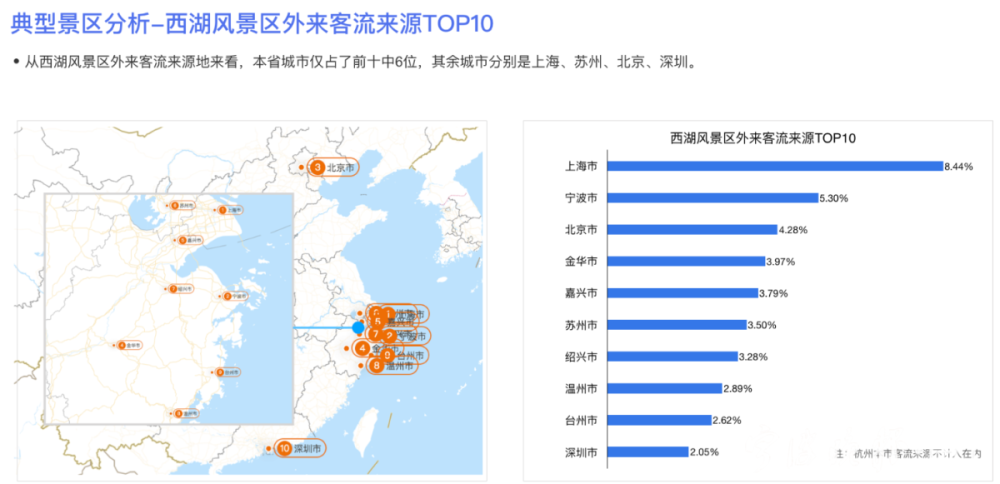Click the 苏州市 bar in the chart

[677, 325]
